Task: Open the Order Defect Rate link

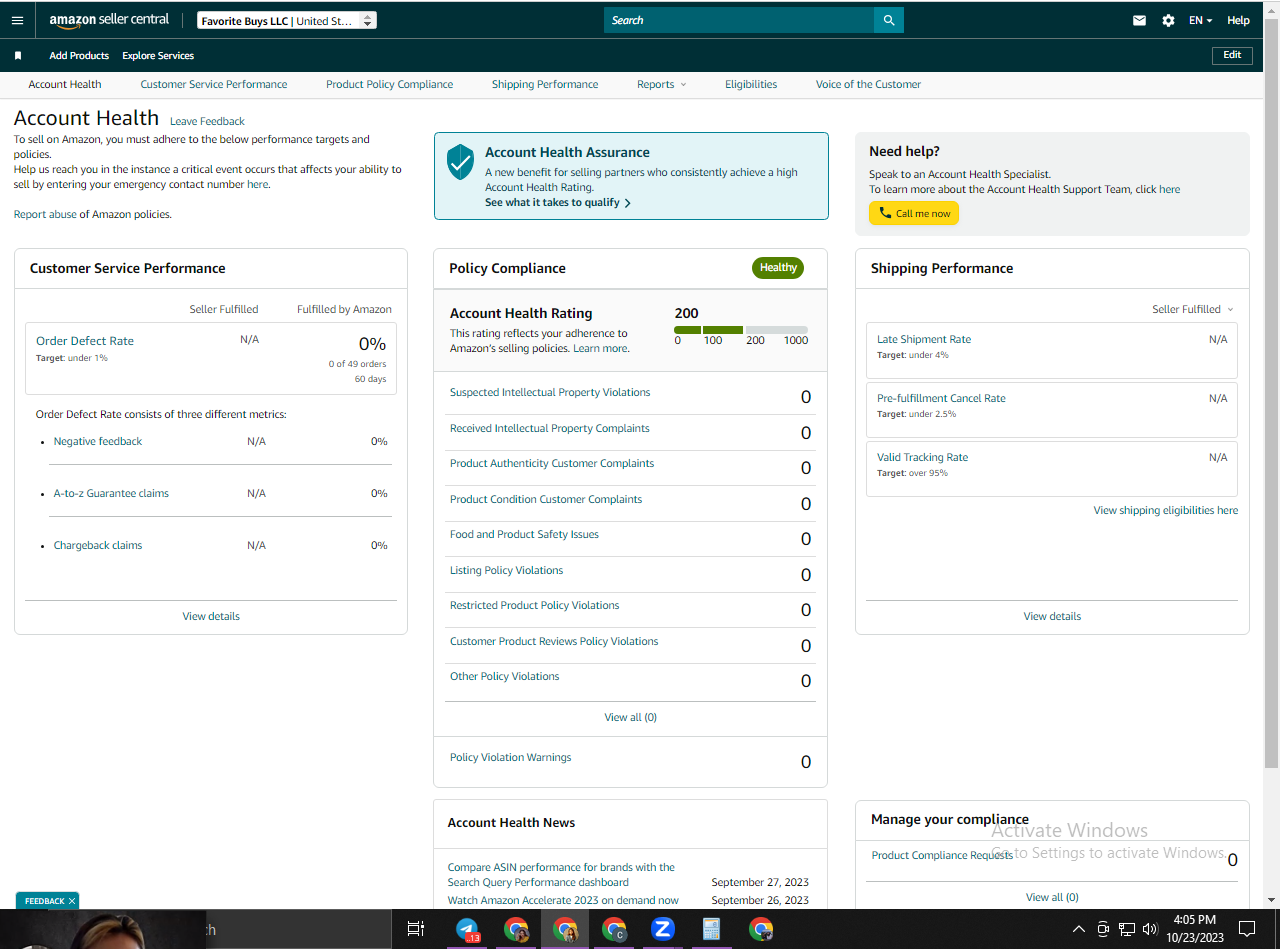Action: [x=85, y=341]
